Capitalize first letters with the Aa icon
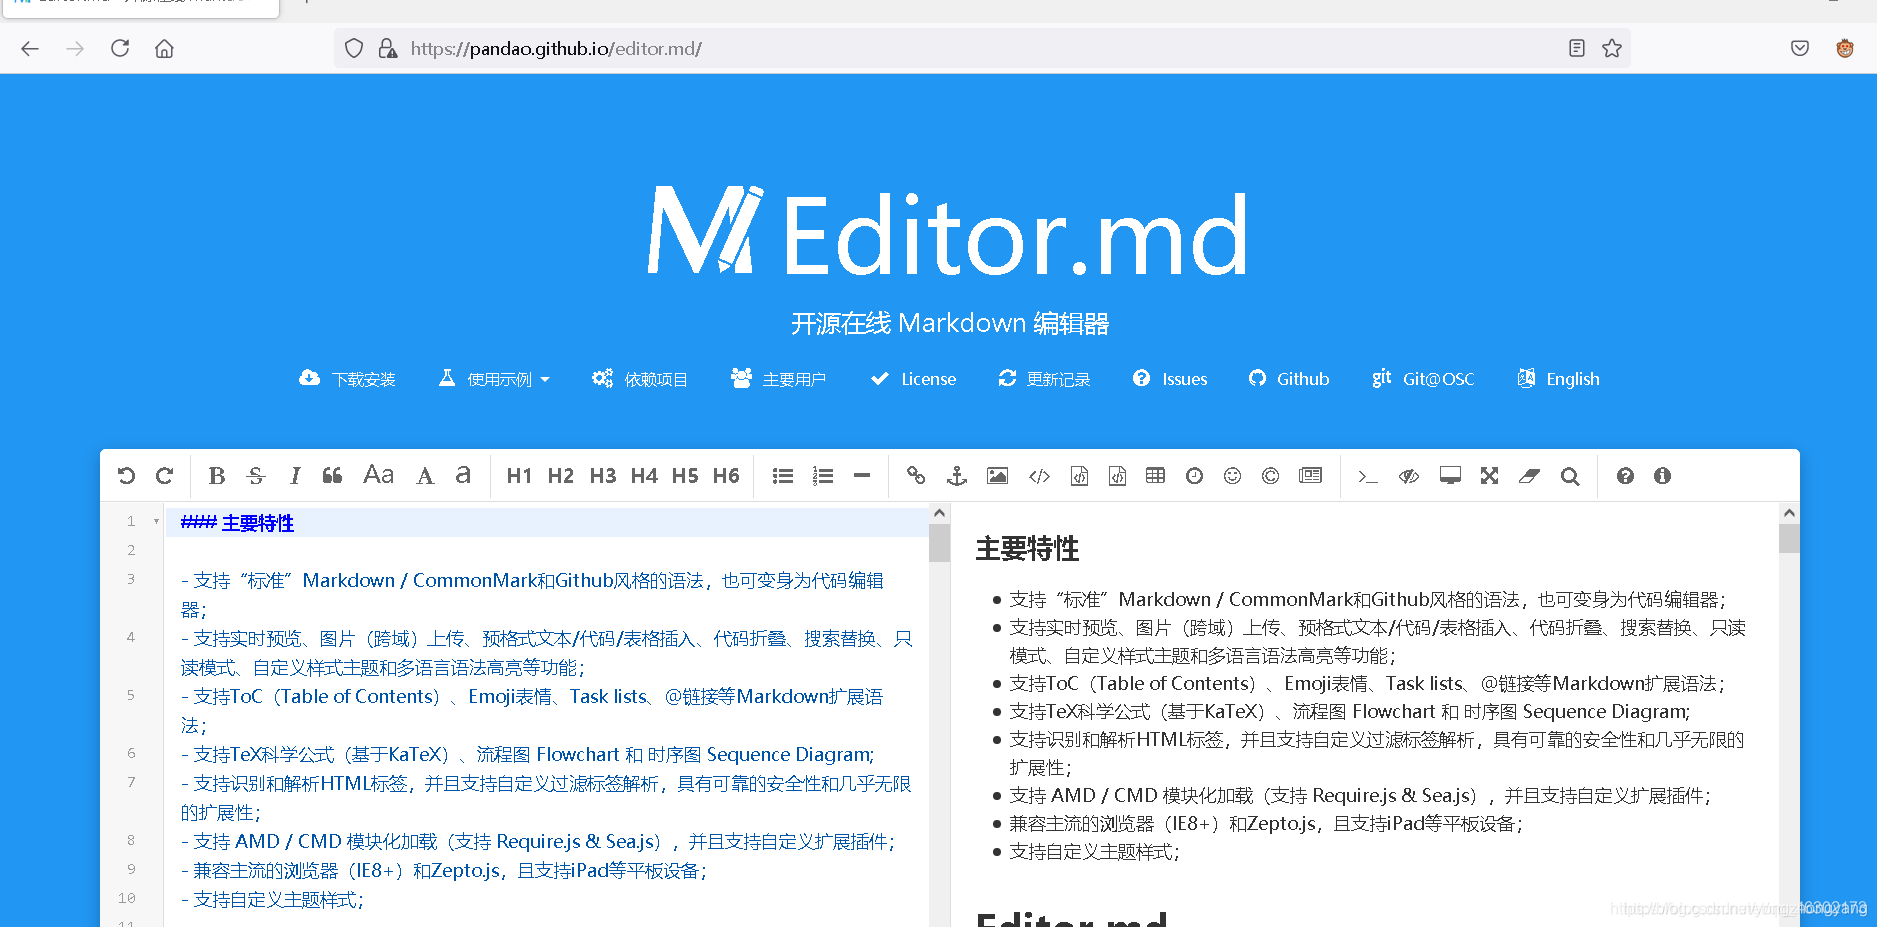Viewport: 1877px width, 927px height. coord(378,475)
